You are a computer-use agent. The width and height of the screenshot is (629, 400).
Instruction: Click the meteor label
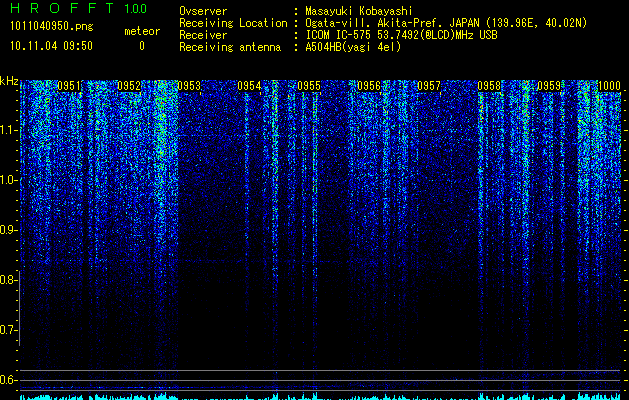click(142, 31)
